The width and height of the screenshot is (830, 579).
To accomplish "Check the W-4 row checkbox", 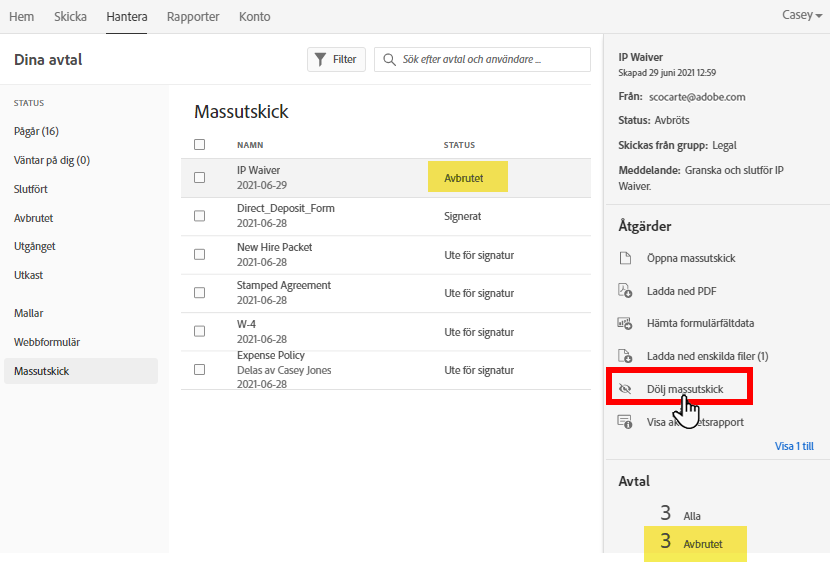I will pyautogui.click(x=200, y=331).
